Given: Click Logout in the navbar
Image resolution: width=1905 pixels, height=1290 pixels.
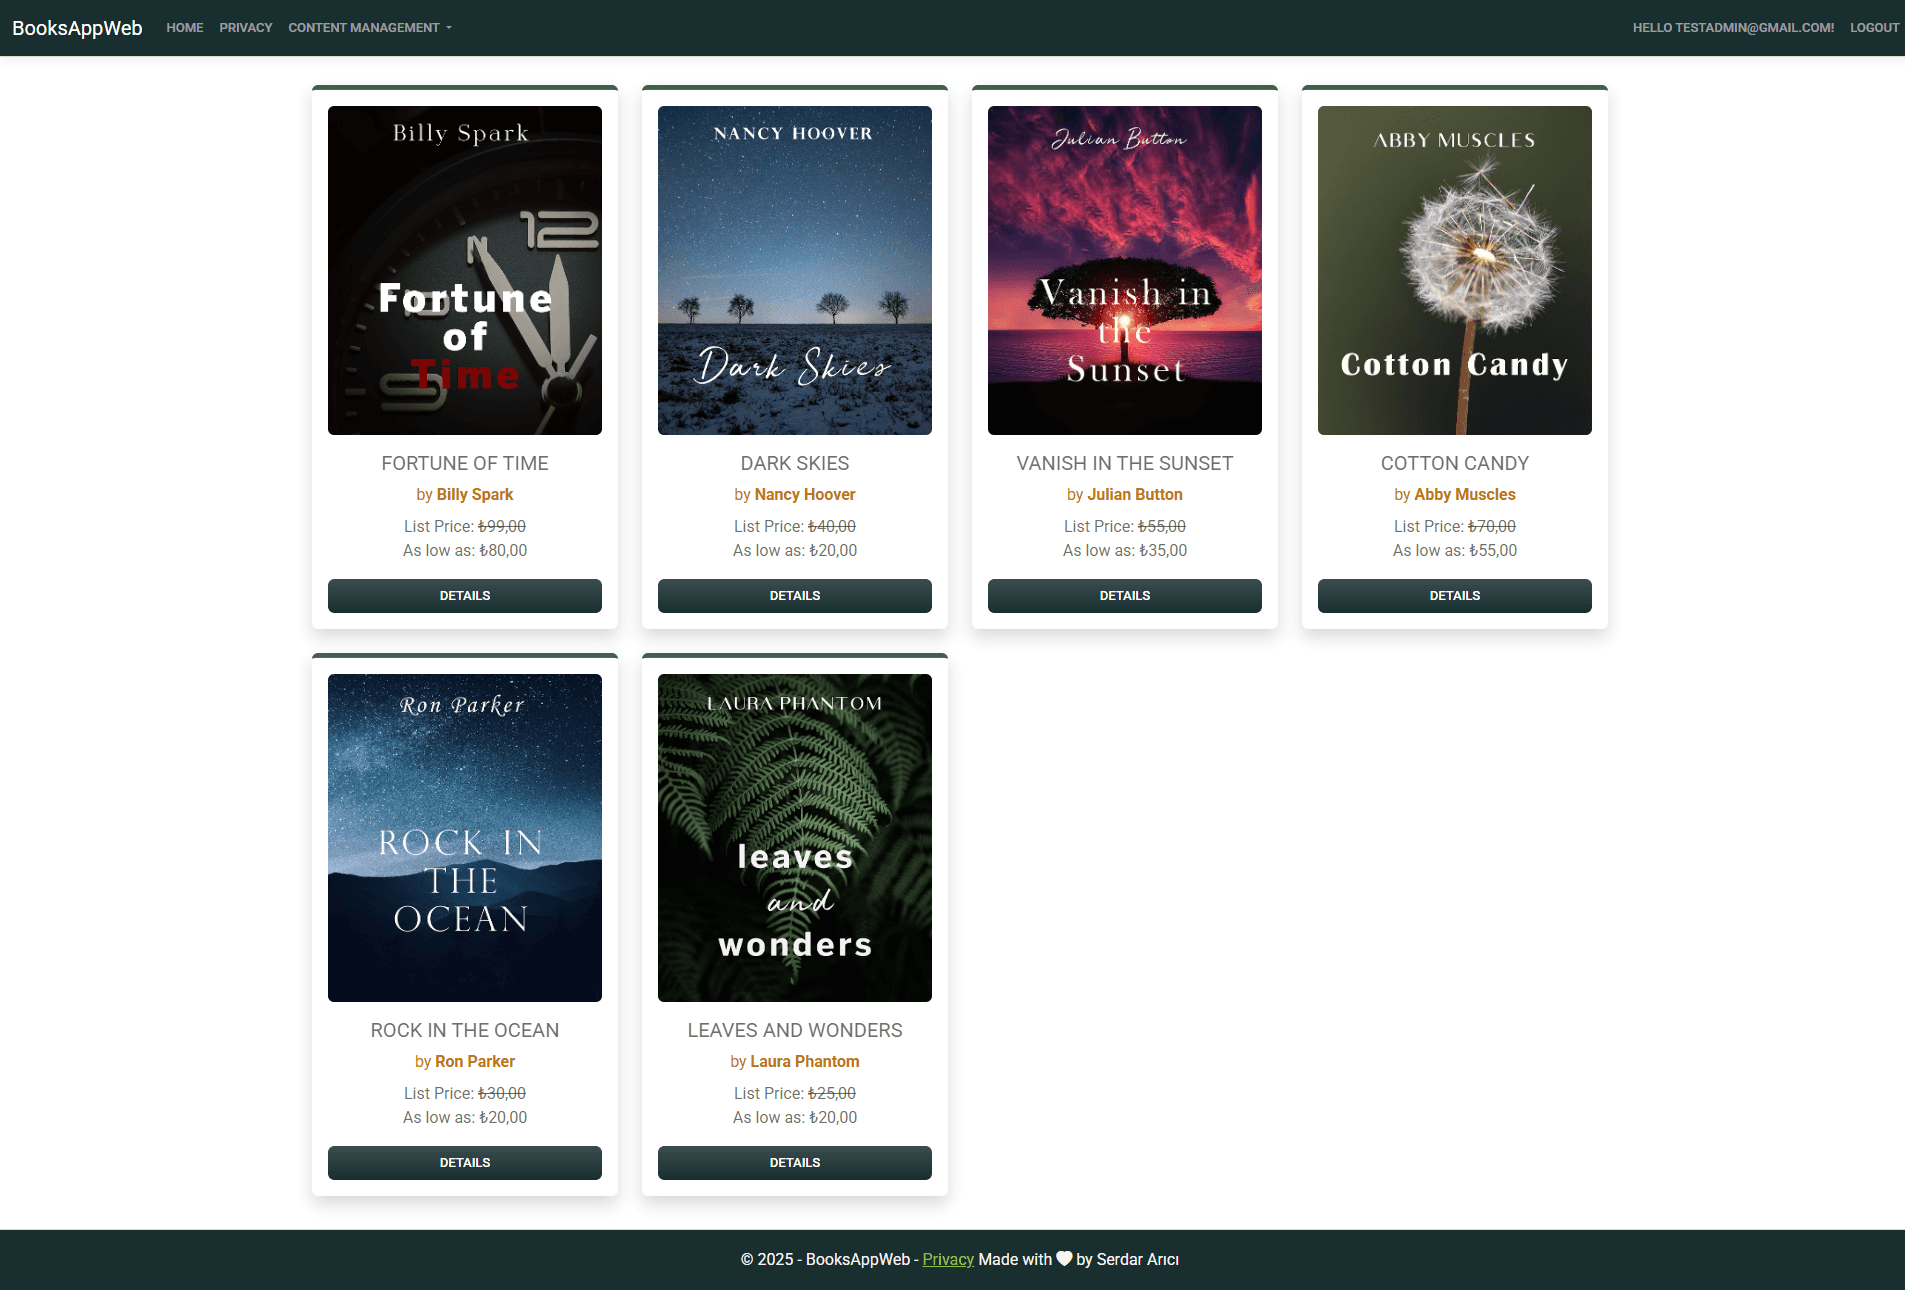Looking at the screenshot, I should 1874,28.
